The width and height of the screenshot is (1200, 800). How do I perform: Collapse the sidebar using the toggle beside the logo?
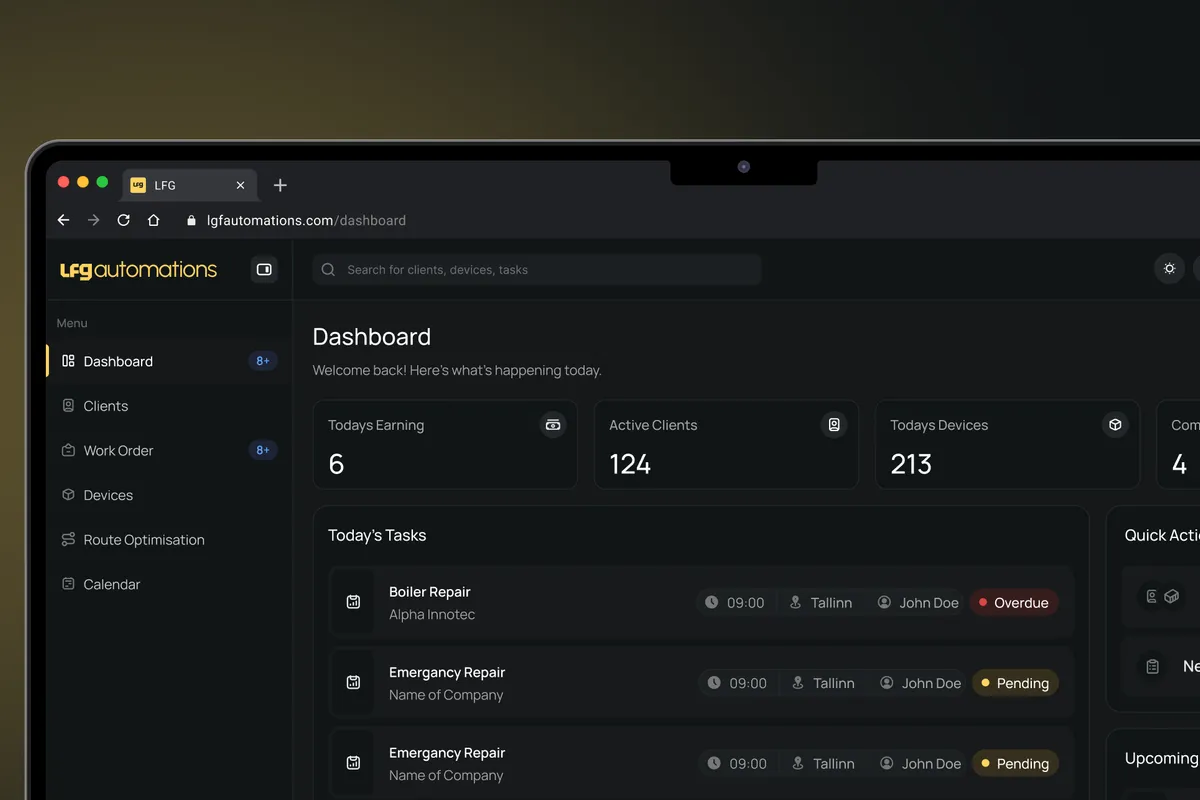[x=263, y=269]
